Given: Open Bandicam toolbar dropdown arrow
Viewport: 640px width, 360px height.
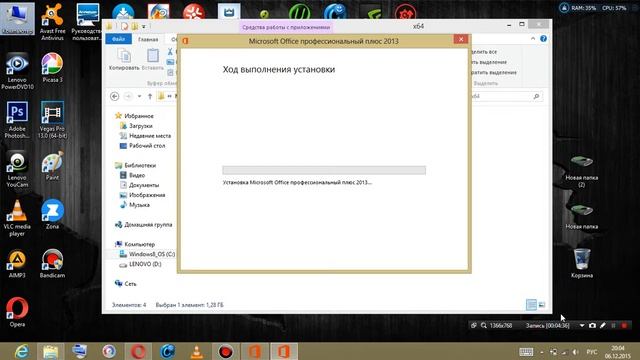Looking at the screenshot, I should (582, 325).
